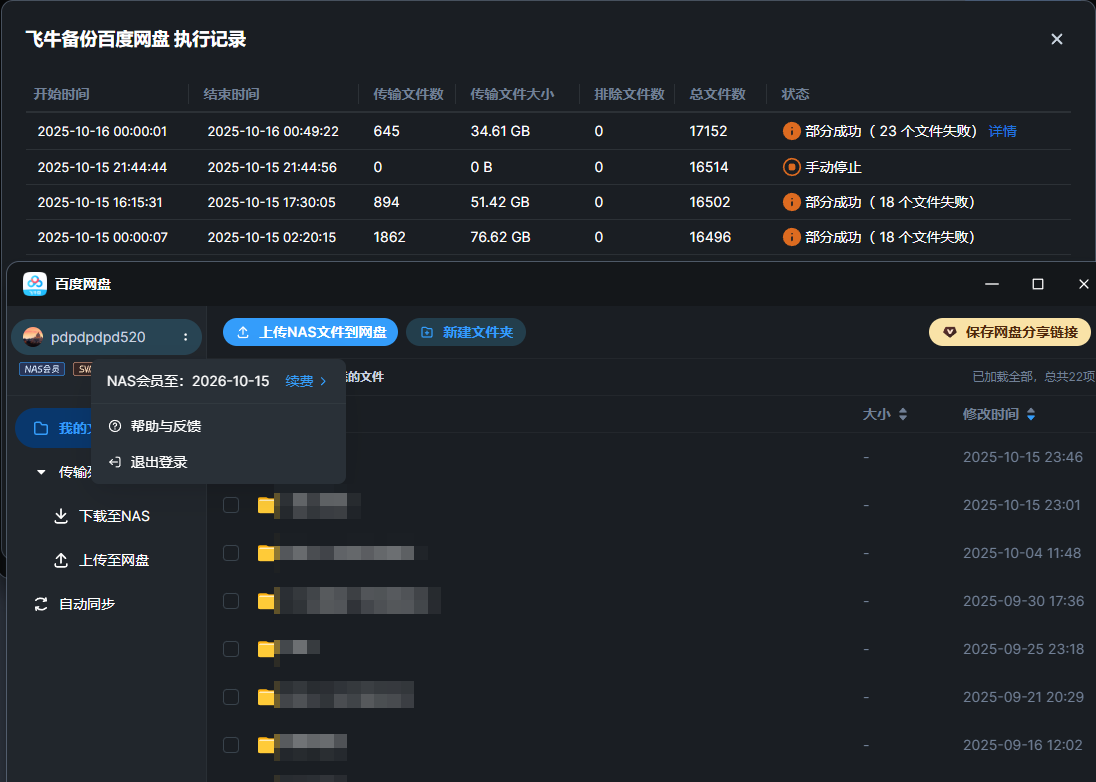The height and width of the screenshot is (782, 1096).
Task: Sort the list by 修改时间 arrows
Action: coord(1031,414)
